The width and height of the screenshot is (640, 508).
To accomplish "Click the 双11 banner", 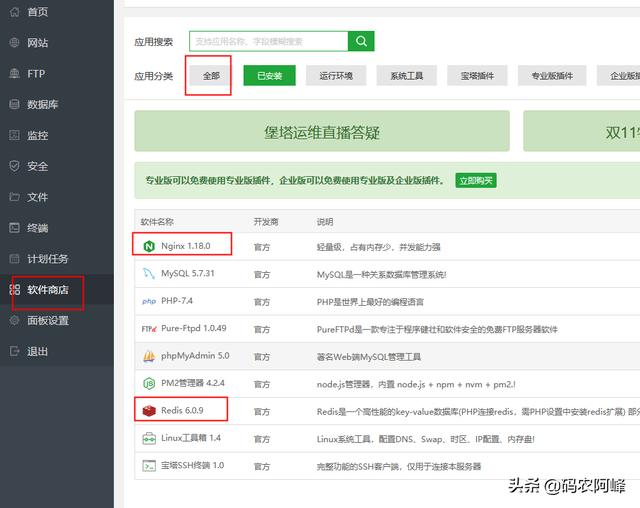I will [x=582, y=131].
